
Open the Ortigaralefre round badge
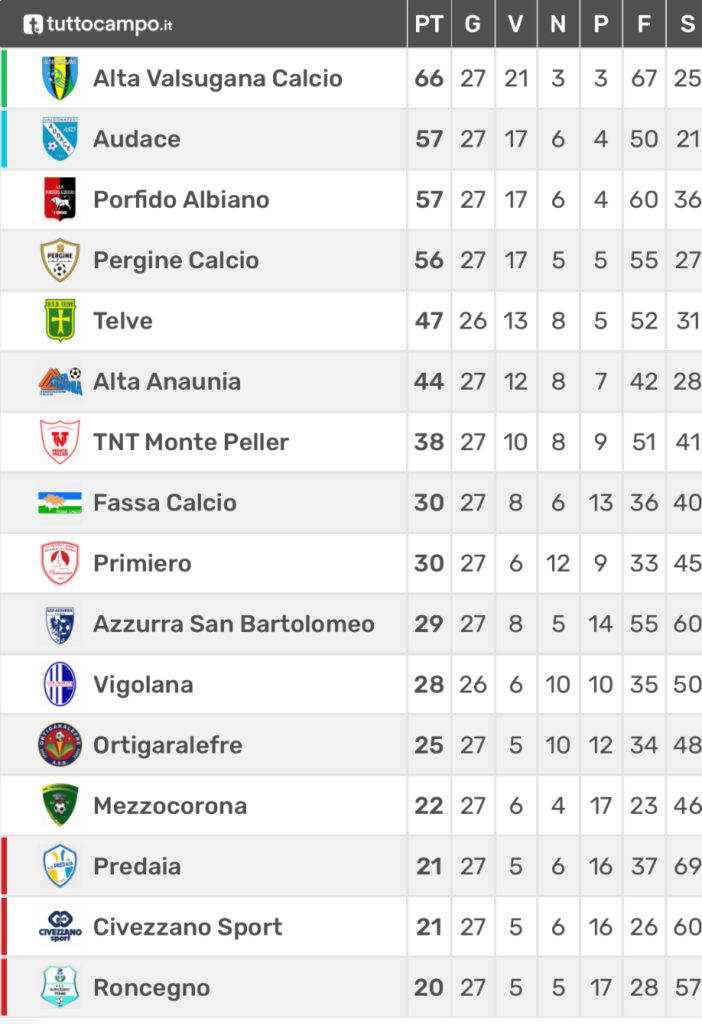(x=59, y=744)
